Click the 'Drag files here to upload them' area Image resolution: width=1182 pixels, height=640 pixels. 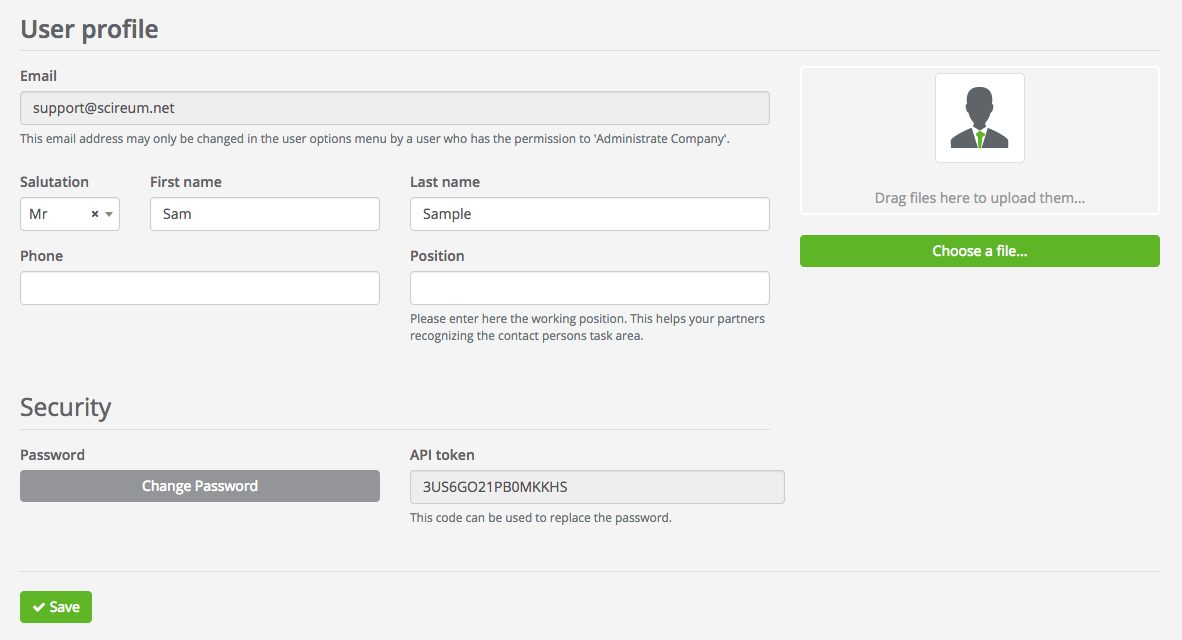coord(979,198)
